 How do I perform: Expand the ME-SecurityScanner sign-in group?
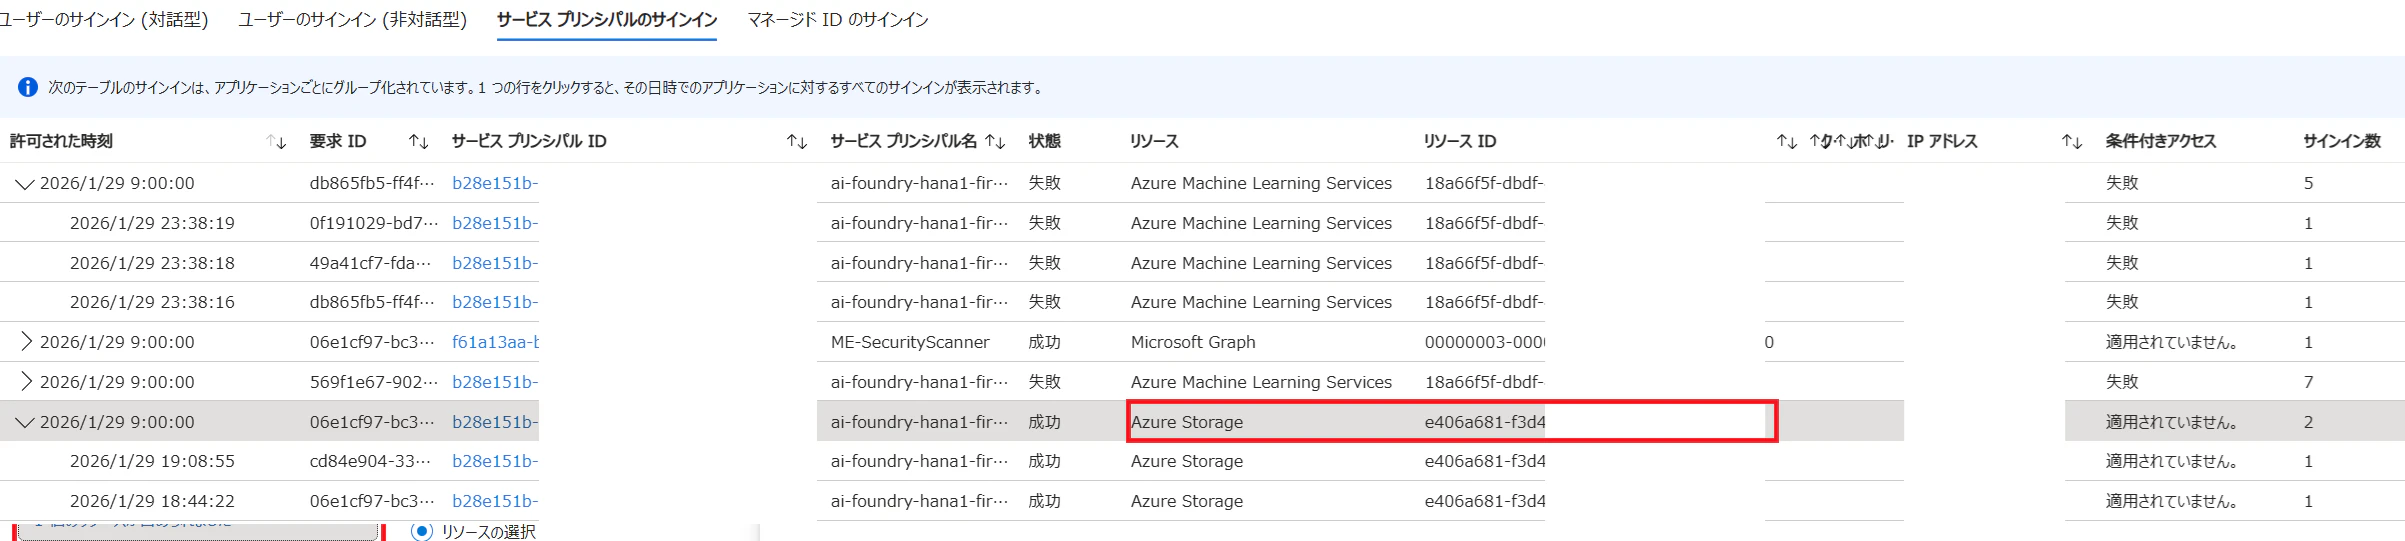click(x=26, y=342)
